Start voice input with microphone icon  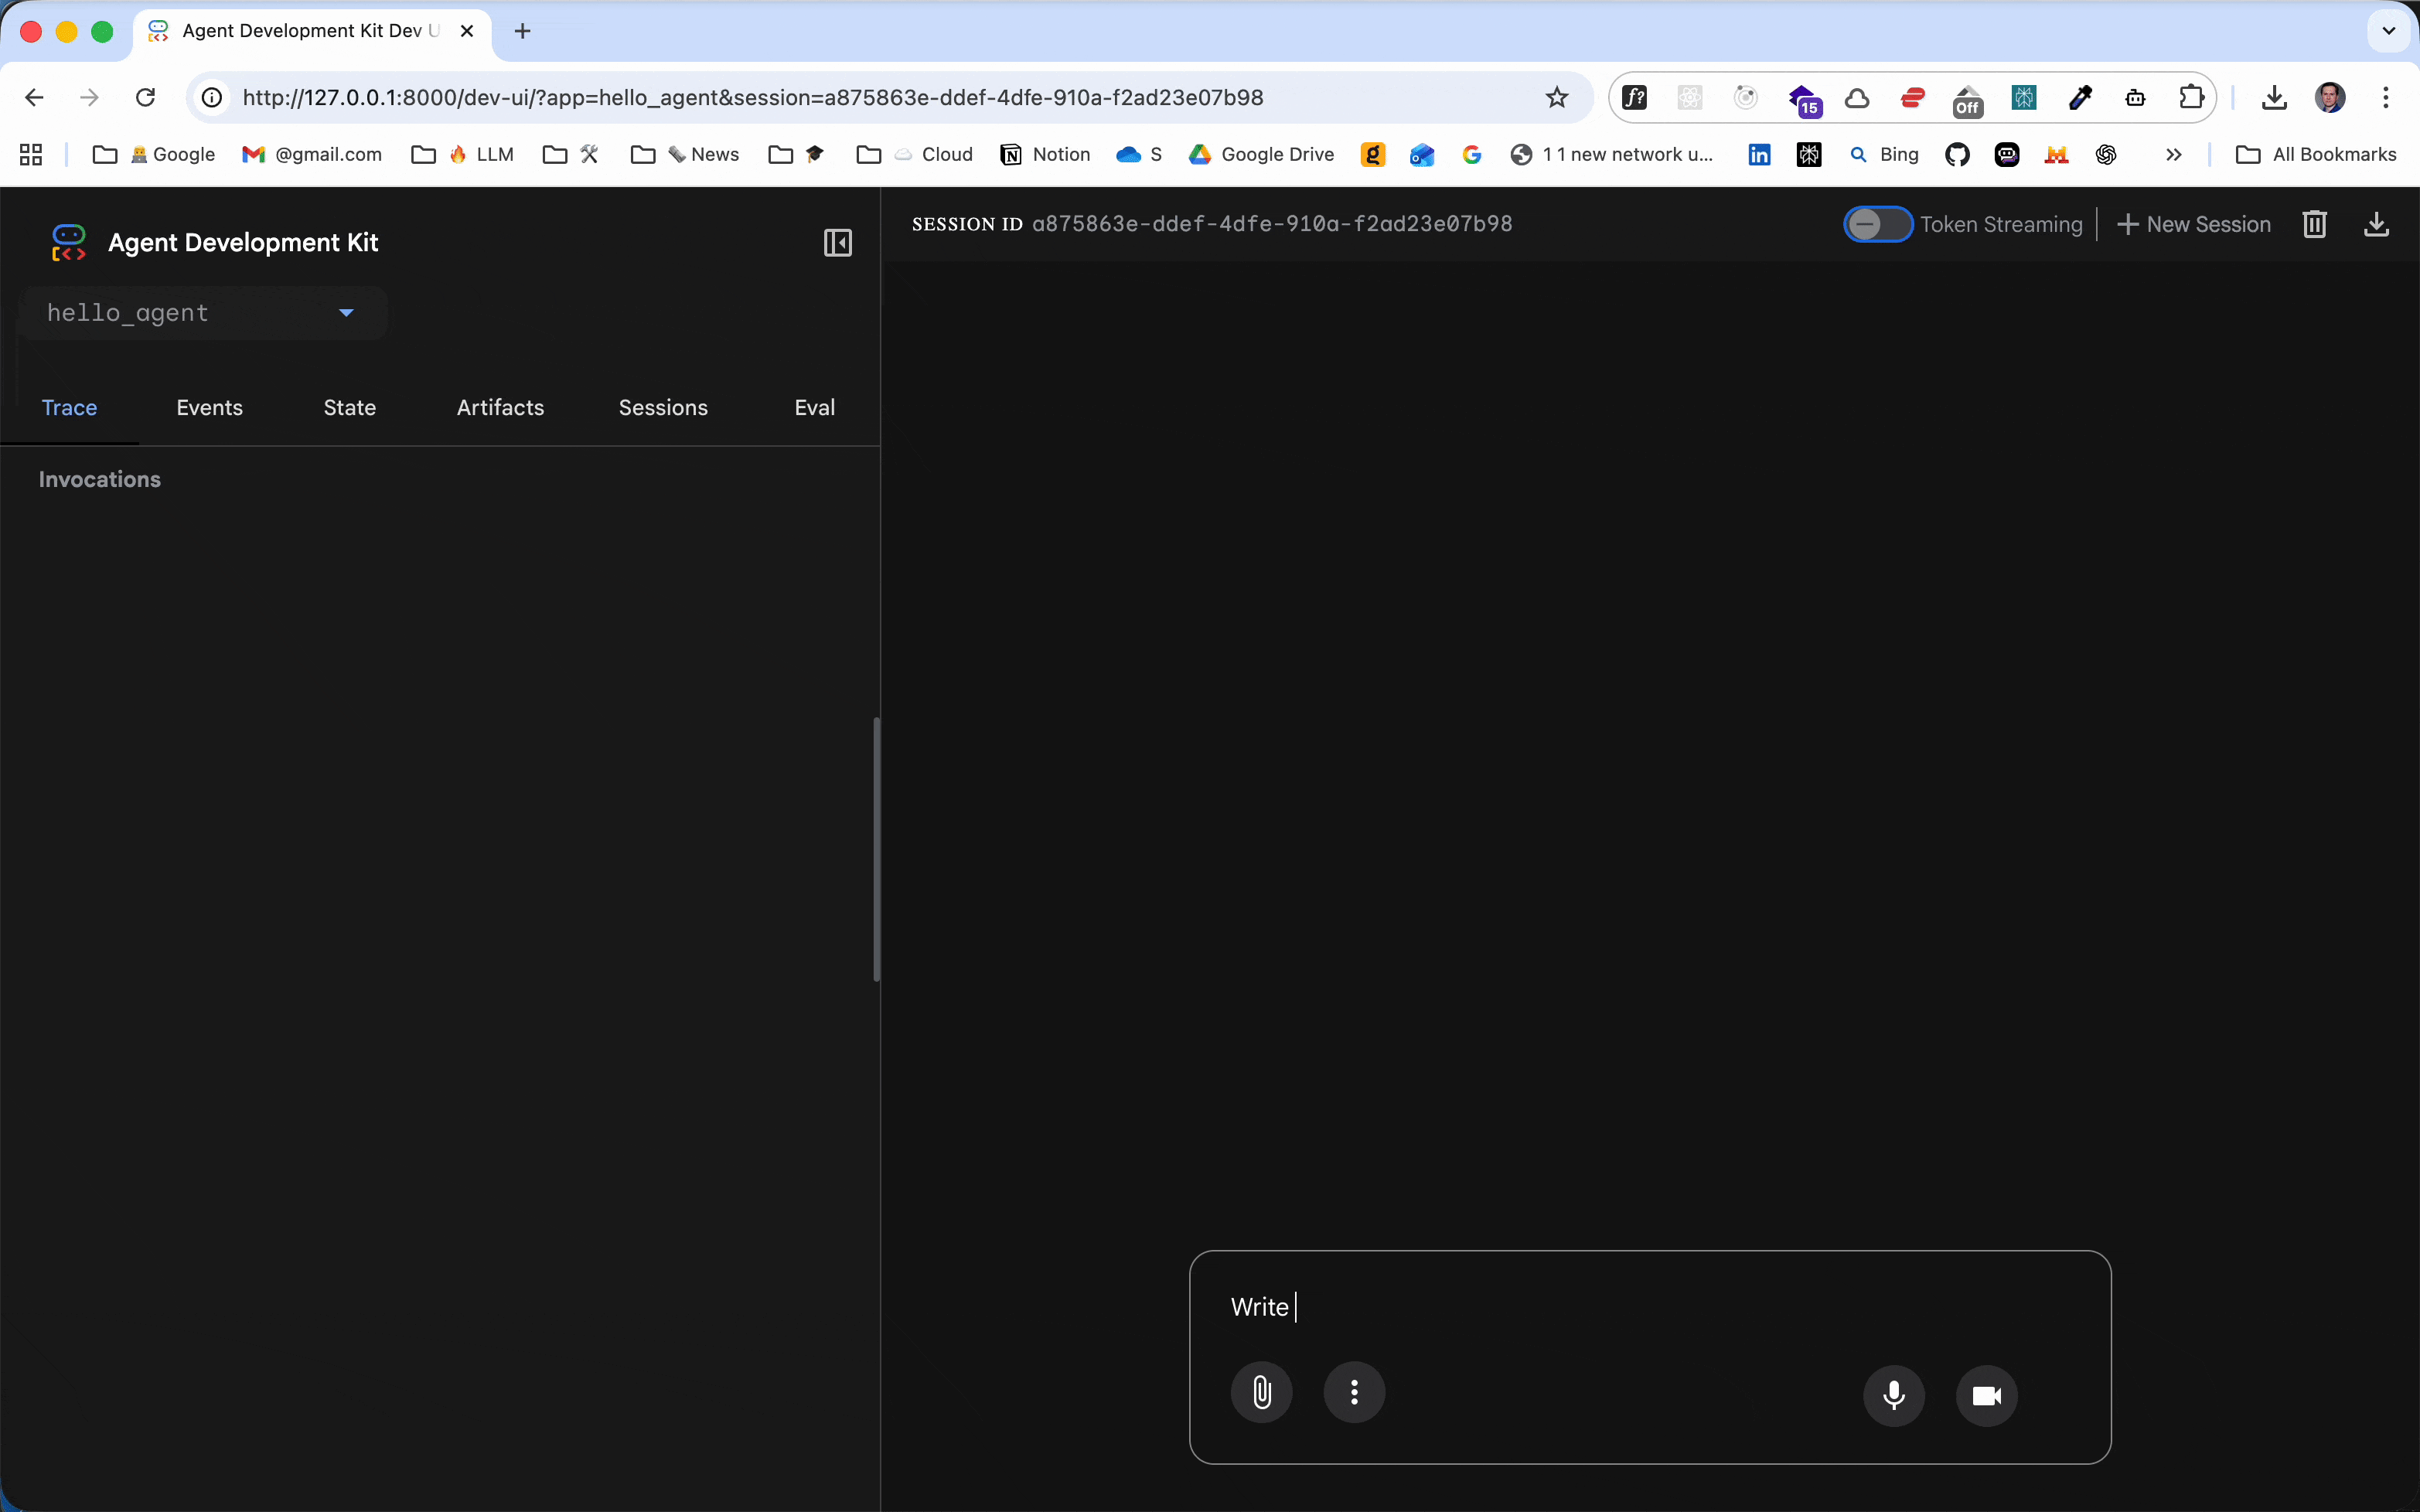(x=1893, y=1395)
